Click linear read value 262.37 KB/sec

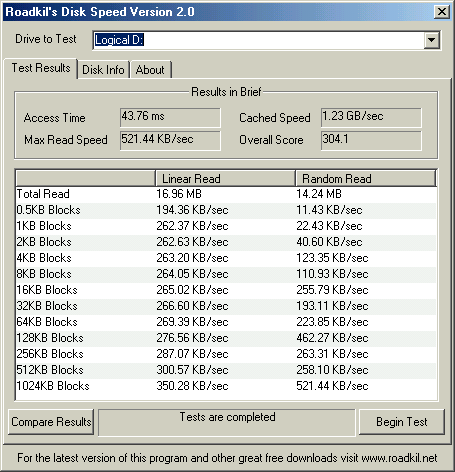click(192, 226)
